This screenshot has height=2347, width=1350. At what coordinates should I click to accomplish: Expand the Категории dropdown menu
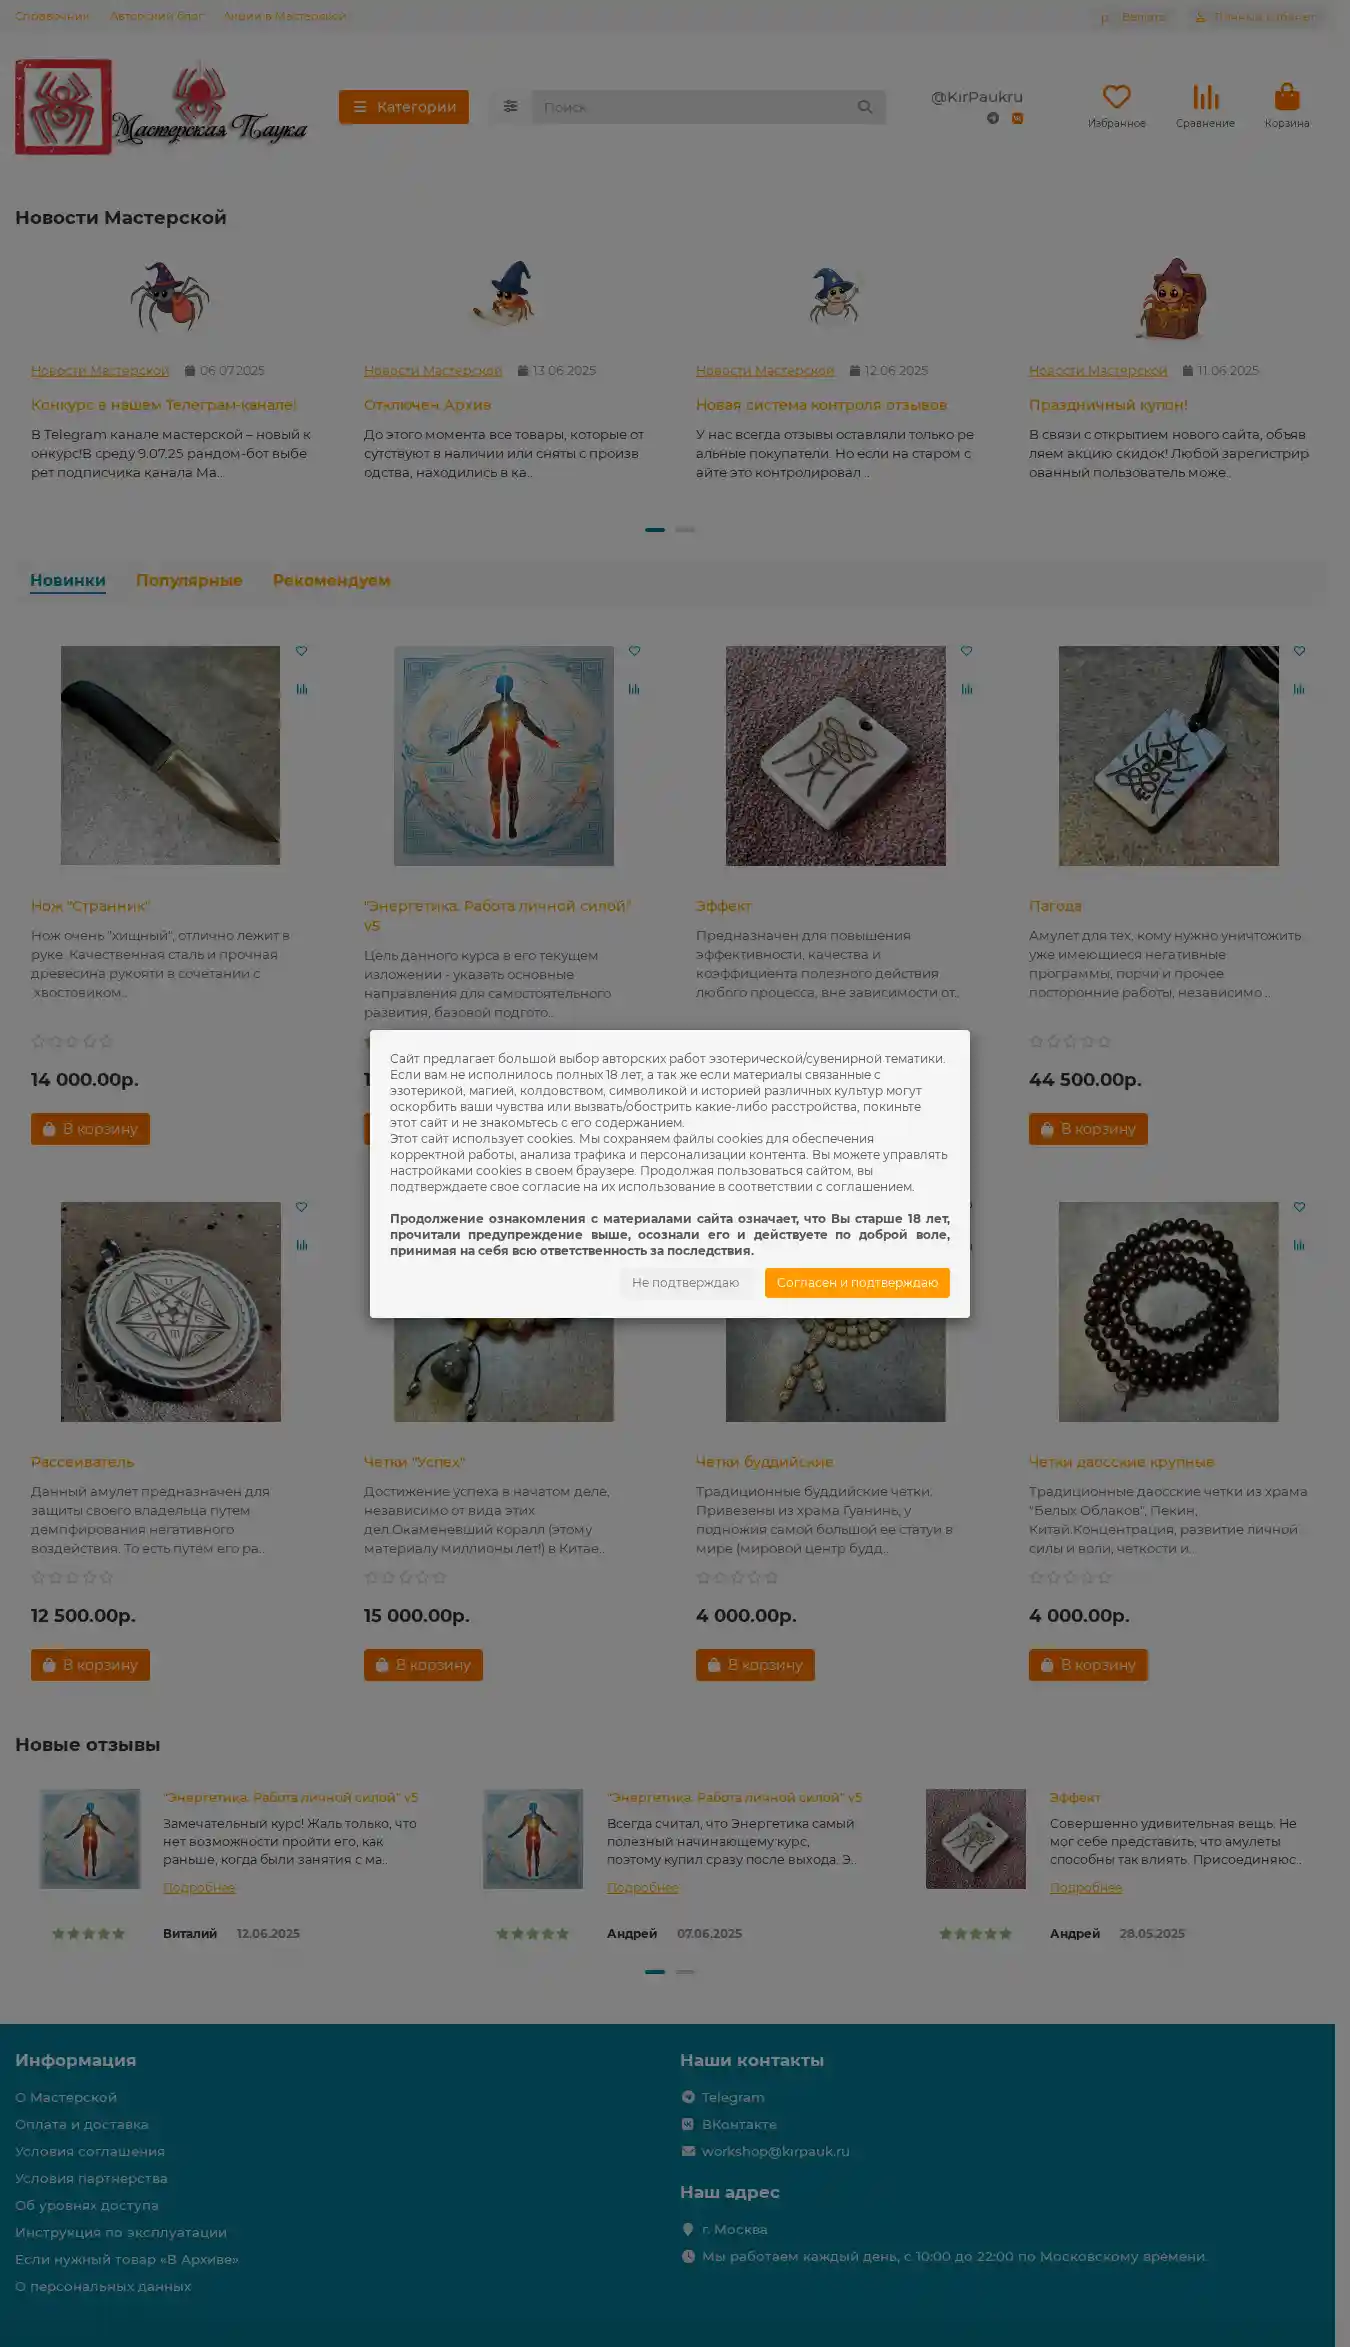(404, 107)
